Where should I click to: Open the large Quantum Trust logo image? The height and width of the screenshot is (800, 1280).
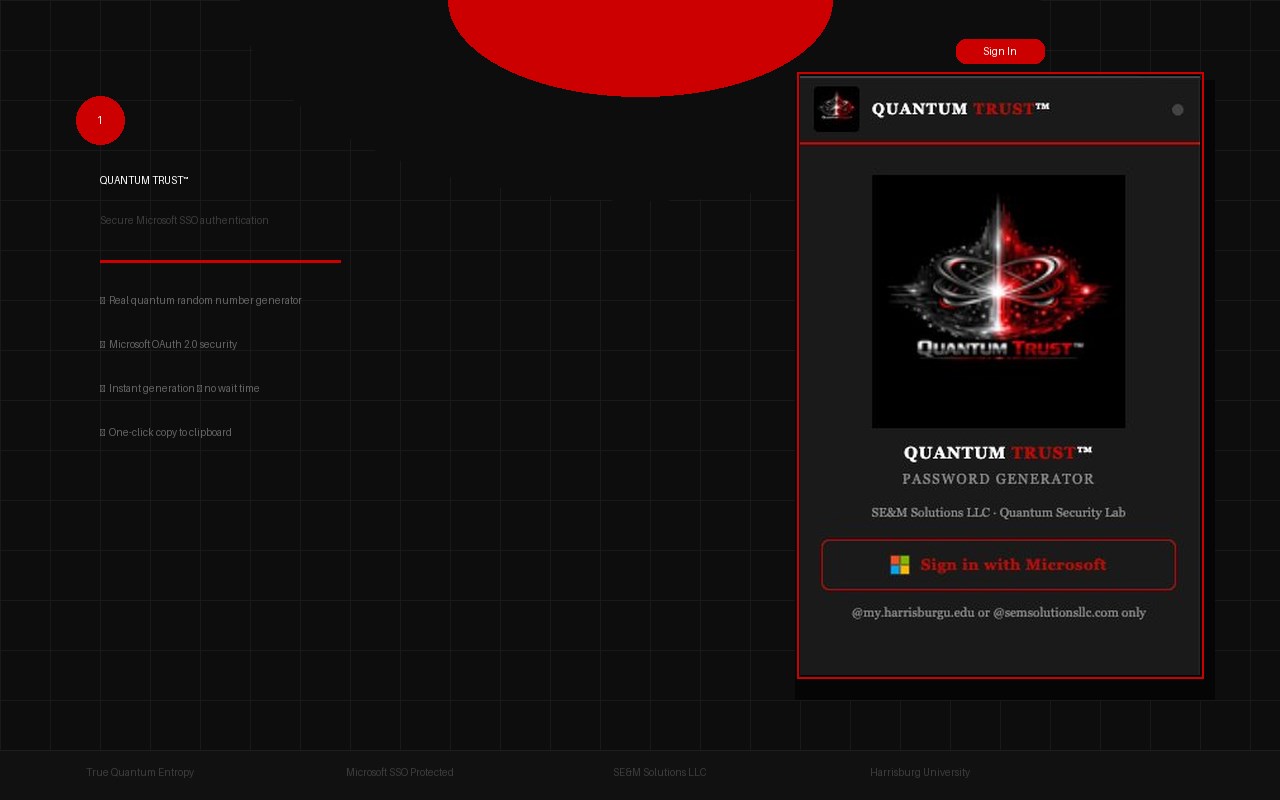point(998,302)
